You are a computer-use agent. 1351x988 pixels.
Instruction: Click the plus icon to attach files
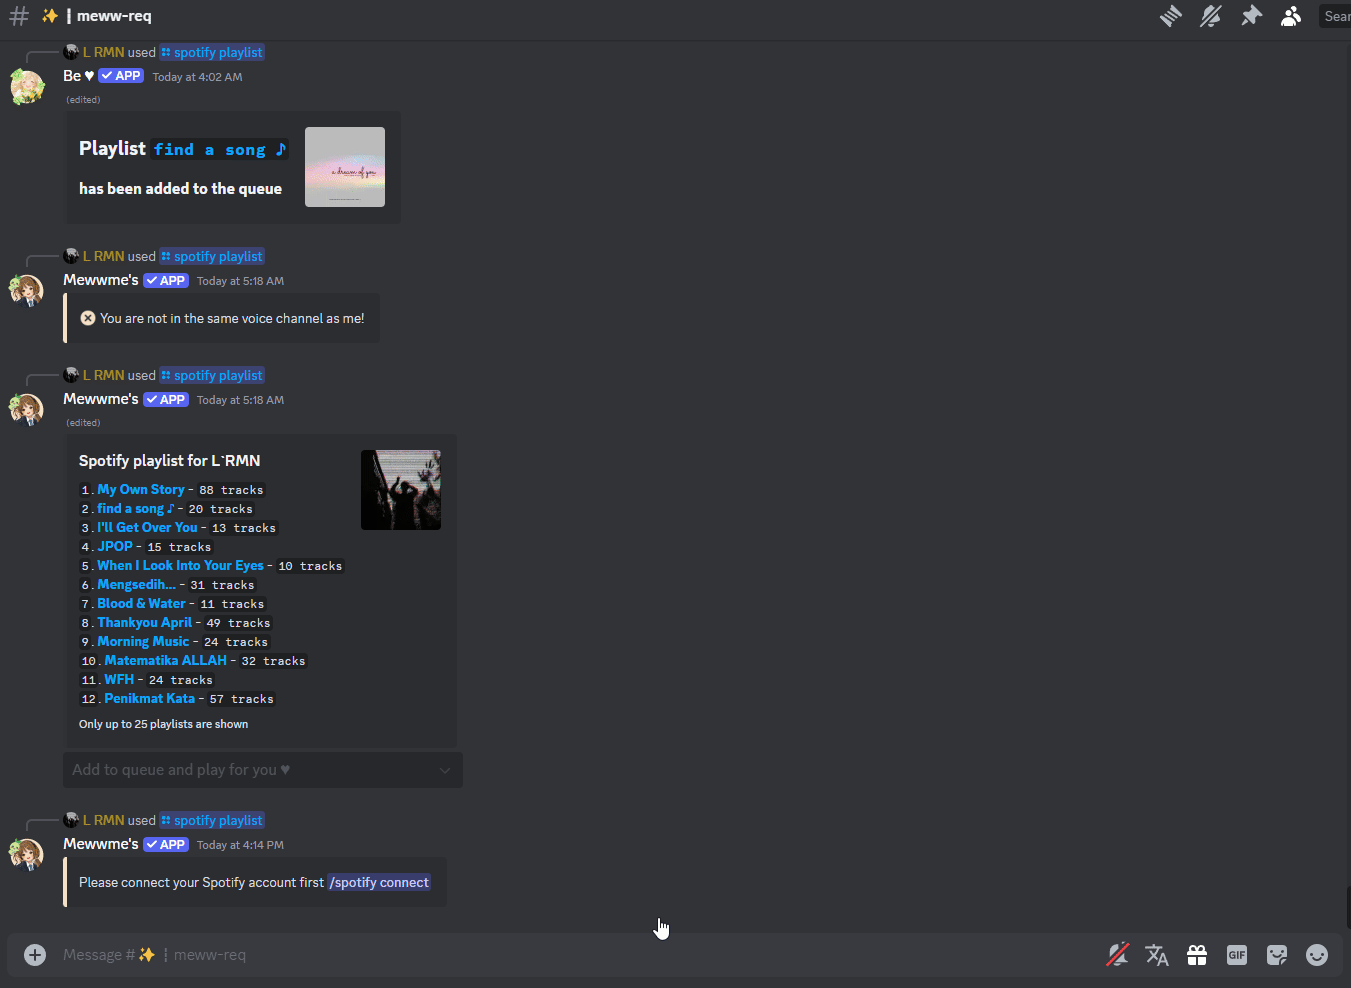34,954
